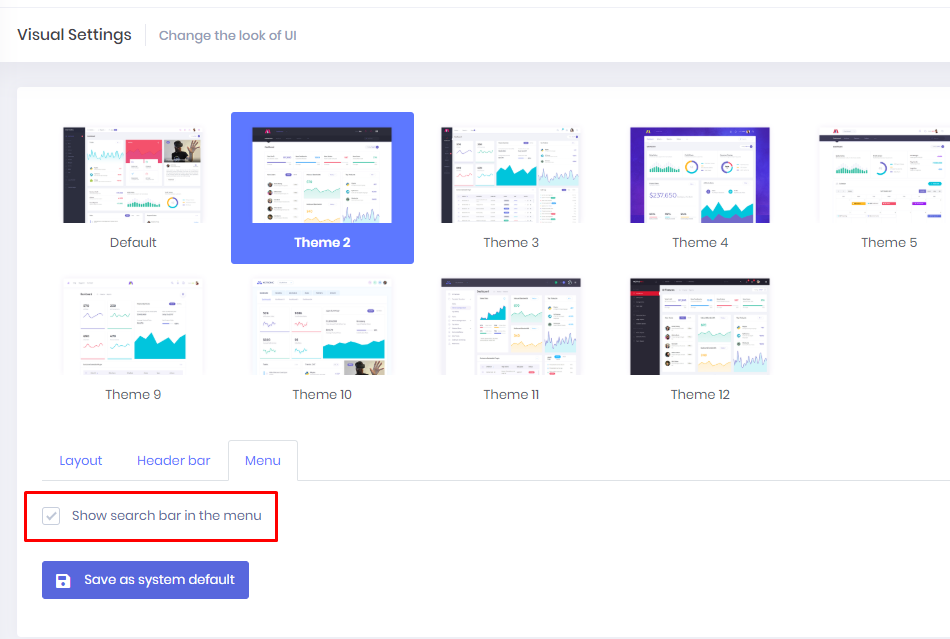Switch to the Layout tab
Screen dimensions: 950x639
tap(81, 461)
